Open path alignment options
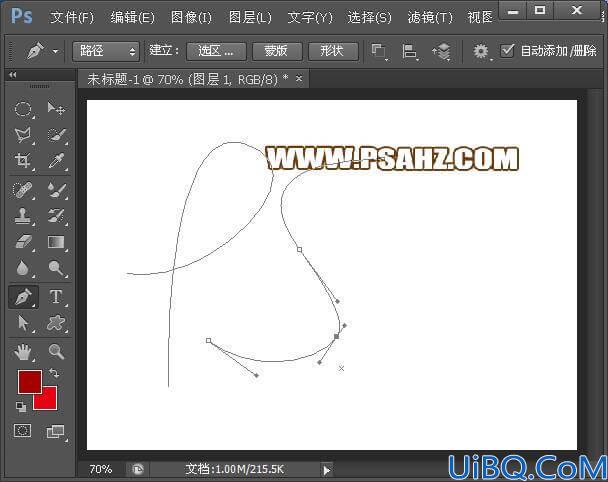This screenshot has height=482, width=608. [x=410, y=52]
